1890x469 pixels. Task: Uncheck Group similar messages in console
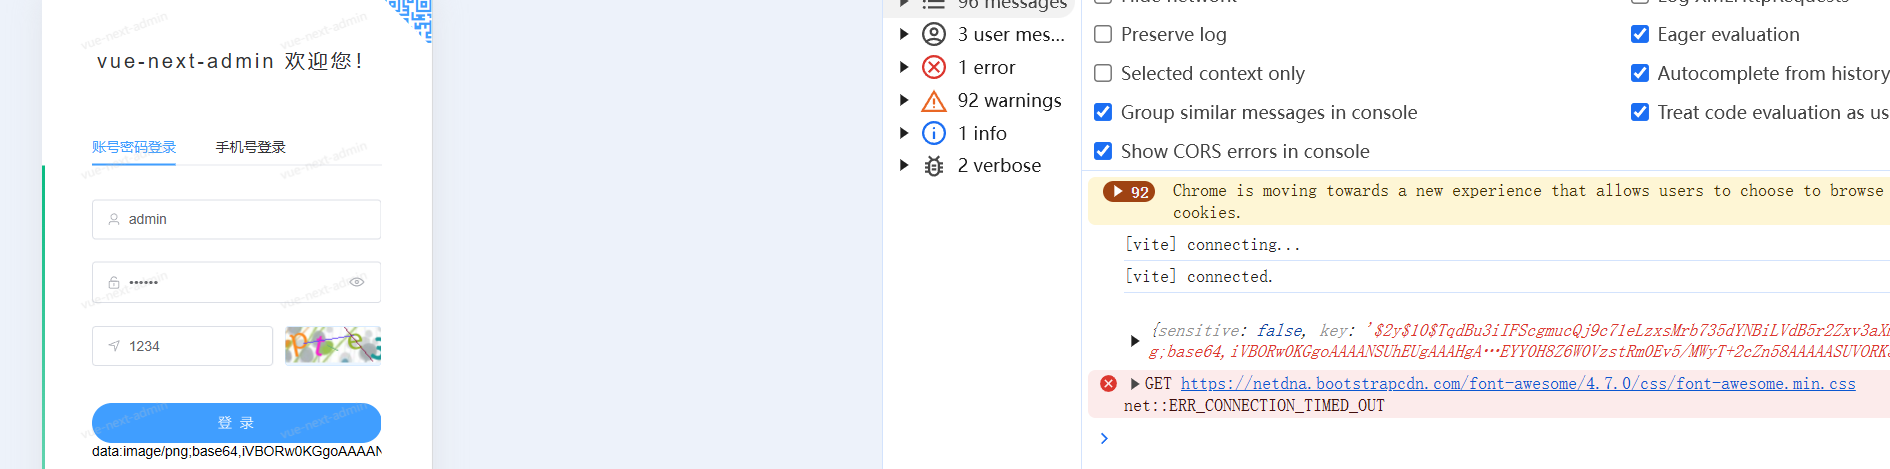click(x=1103, y=112)
